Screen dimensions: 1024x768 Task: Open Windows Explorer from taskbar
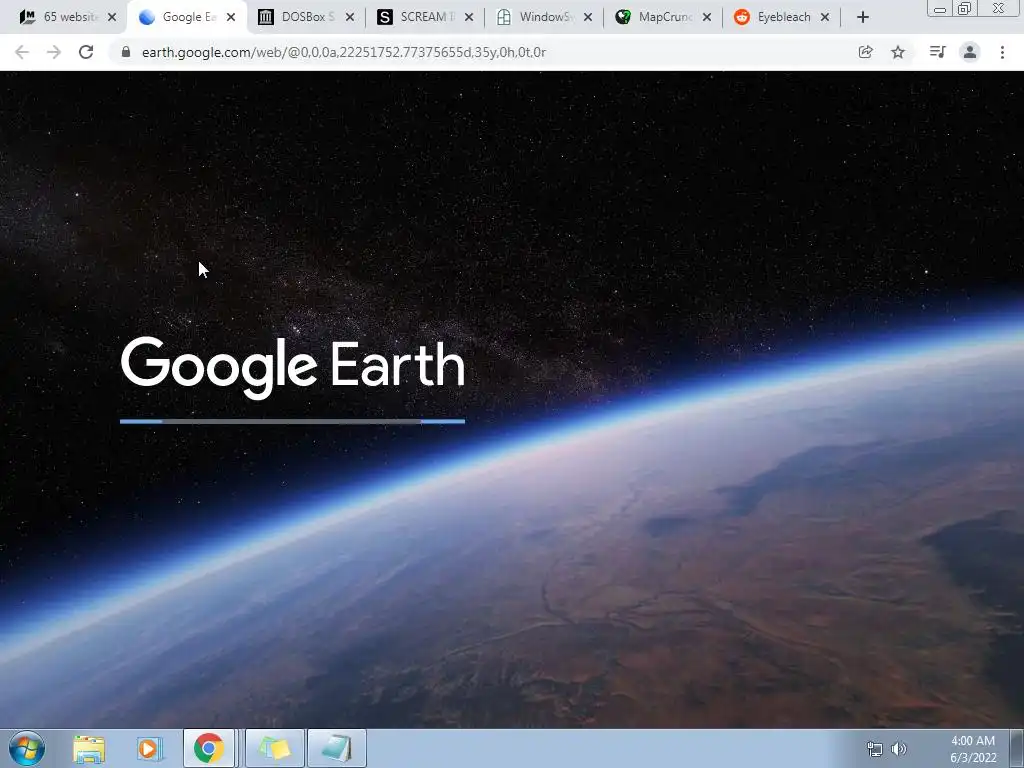tap(89, 749)
